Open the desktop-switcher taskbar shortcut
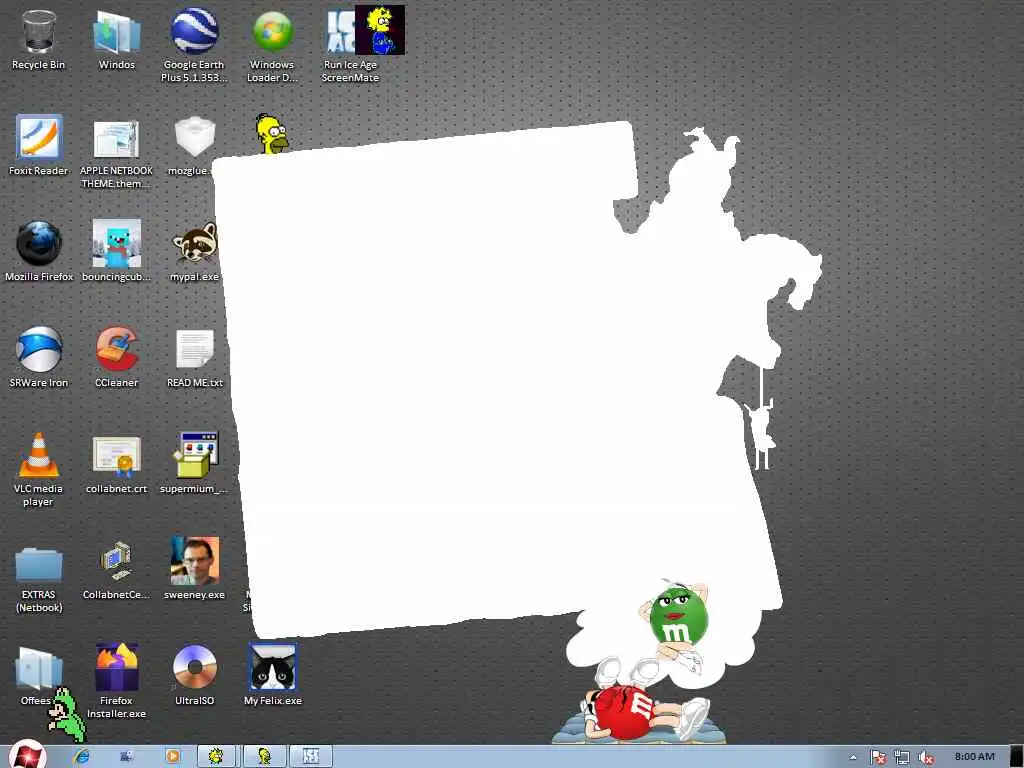1024x768 pixels. point(127,756)
